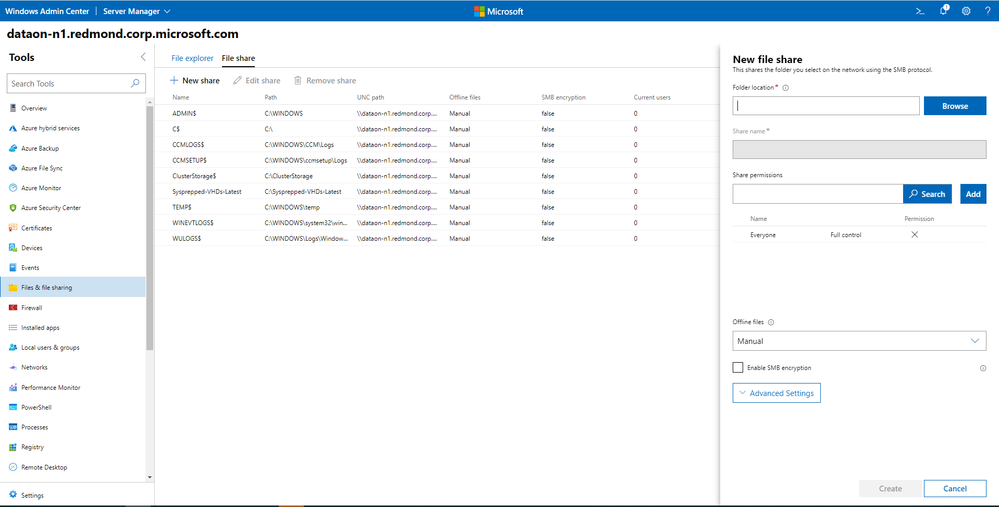999x507 pixels.
Task: Open the Devices icon
Action: pos(13,248)
